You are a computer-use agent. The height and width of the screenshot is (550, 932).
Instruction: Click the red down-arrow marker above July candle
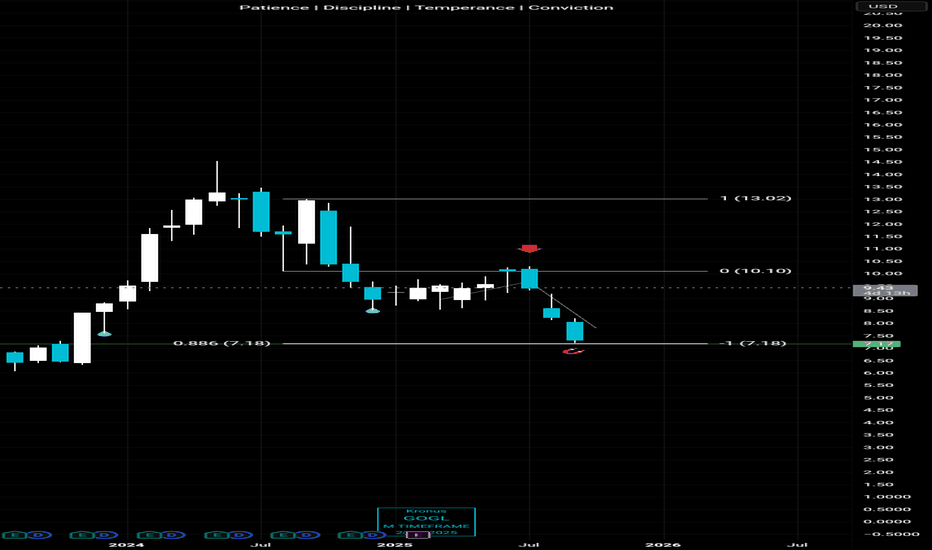(529, 249)
